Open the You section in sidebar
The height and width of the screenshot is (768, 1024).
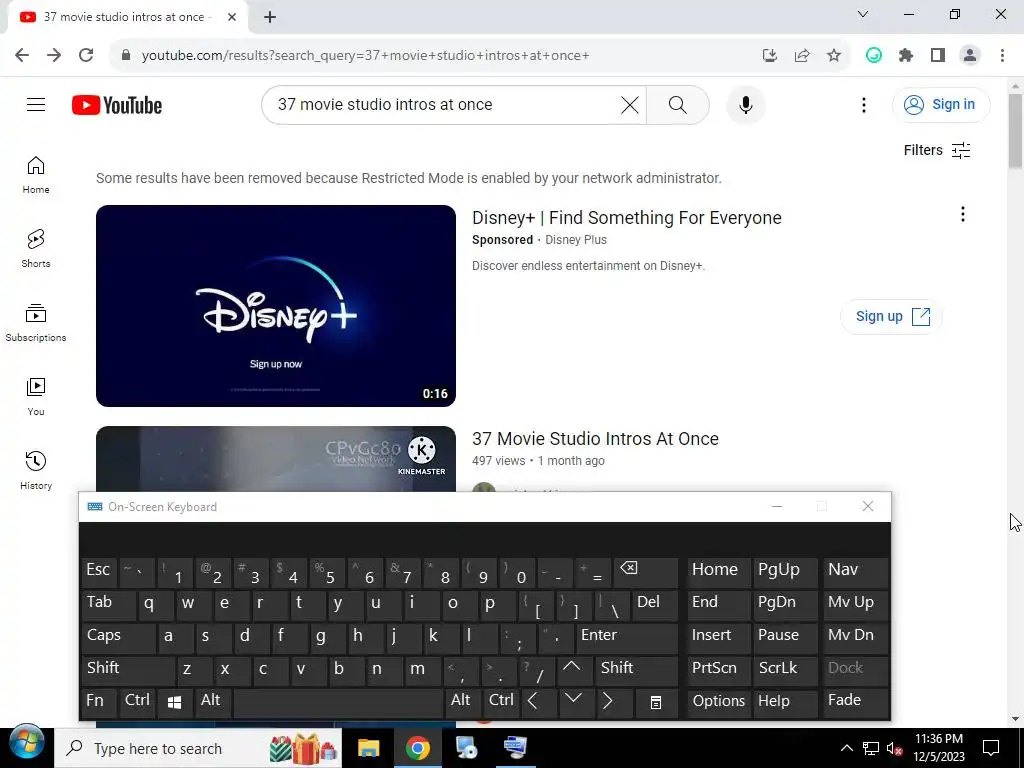click(x=36, y=396)
